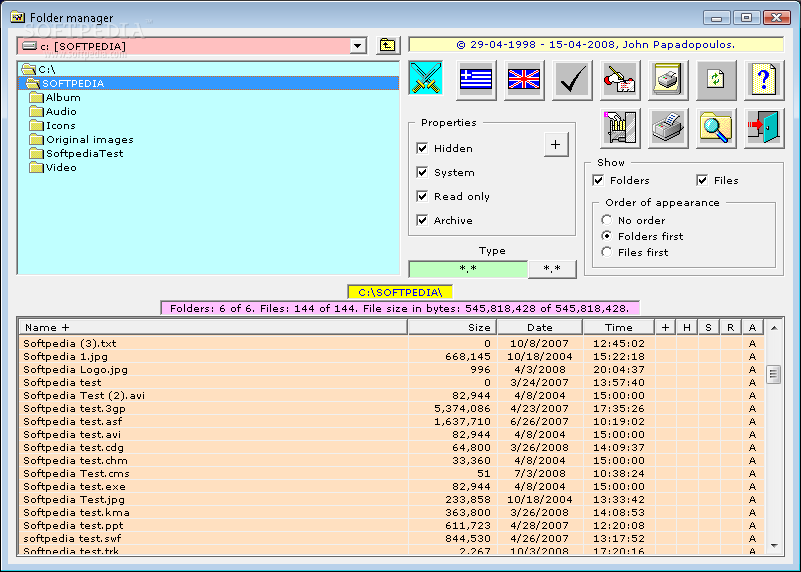Image resolution: width=801 pixels, height=572 pixels.
Task: Select the Folders first radio button
Action: click(606, 236)
